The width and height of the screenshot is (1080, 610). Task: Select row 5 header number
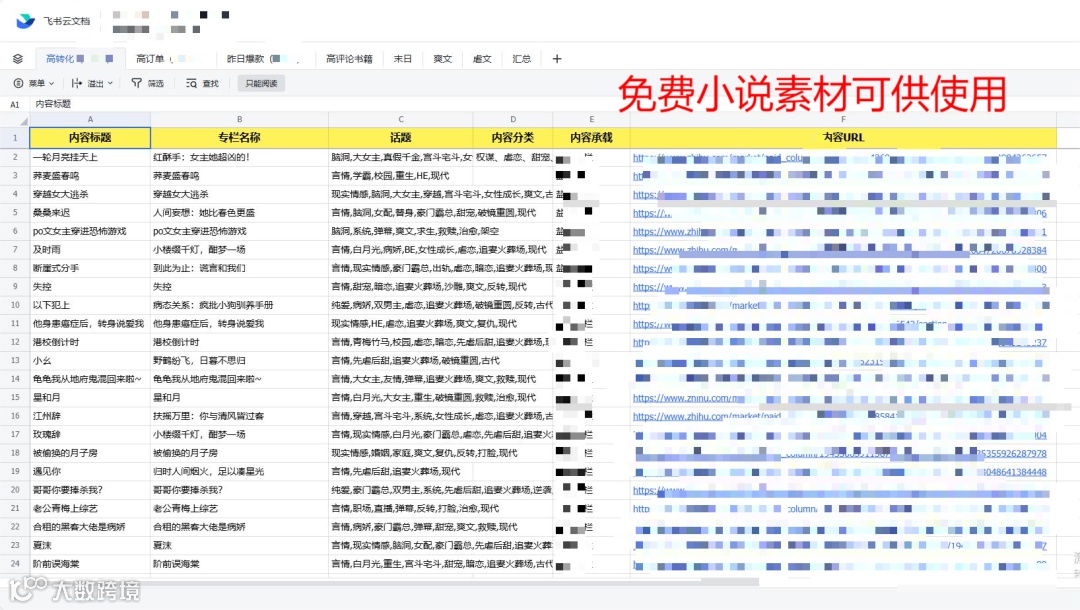coord(14,213)
